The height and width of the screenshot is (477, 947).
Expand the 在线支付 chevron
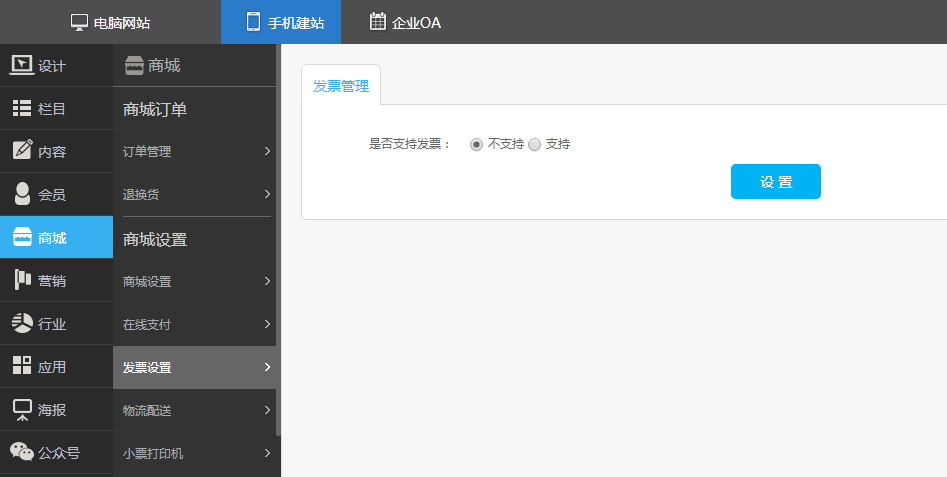pos(267,324)
